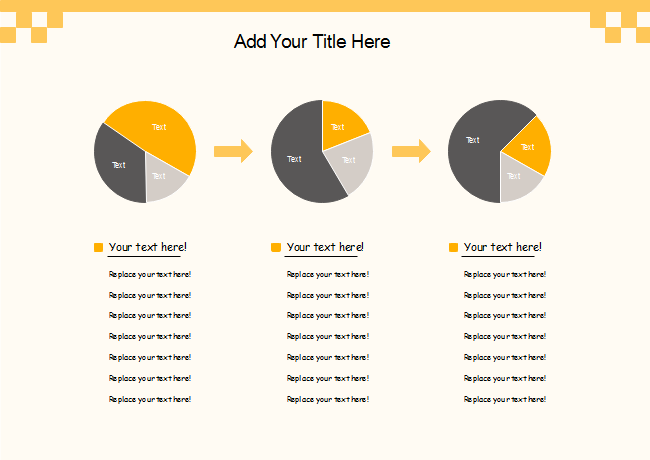Select the middle column "Your text here!" heading
650x460 pixels.
tap(325, 247)
